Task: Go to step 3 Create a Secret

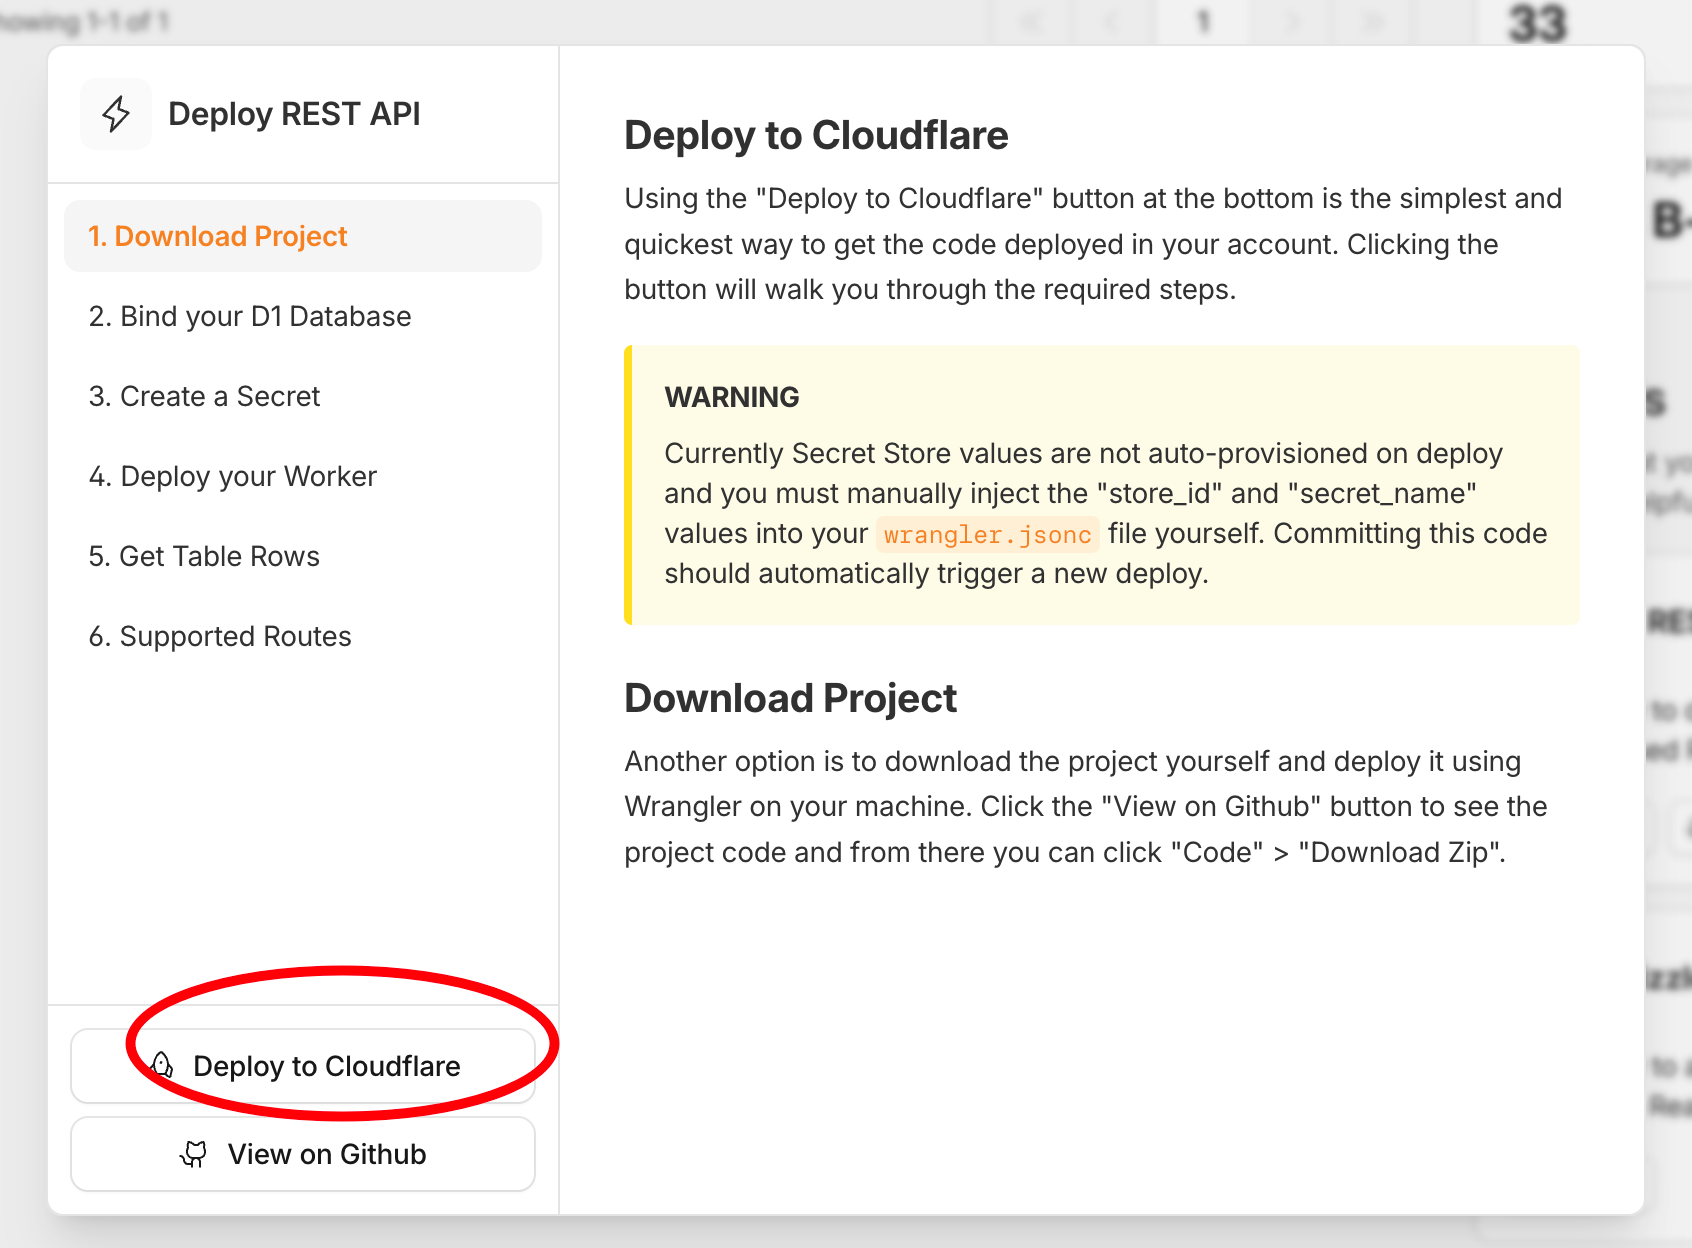Action: pos(204,396)
